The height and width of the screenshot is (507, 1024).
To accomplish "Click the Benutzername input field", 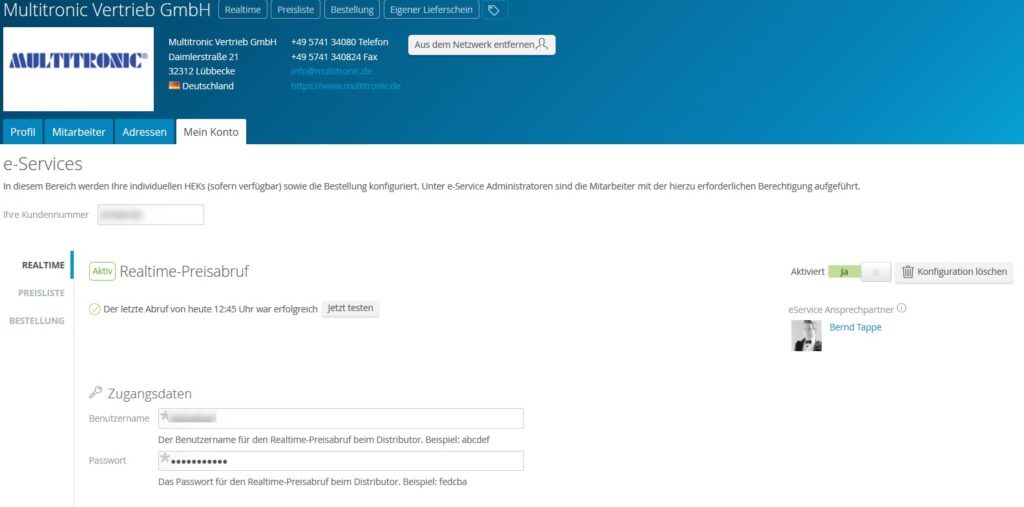I will (x=341, y=418).
